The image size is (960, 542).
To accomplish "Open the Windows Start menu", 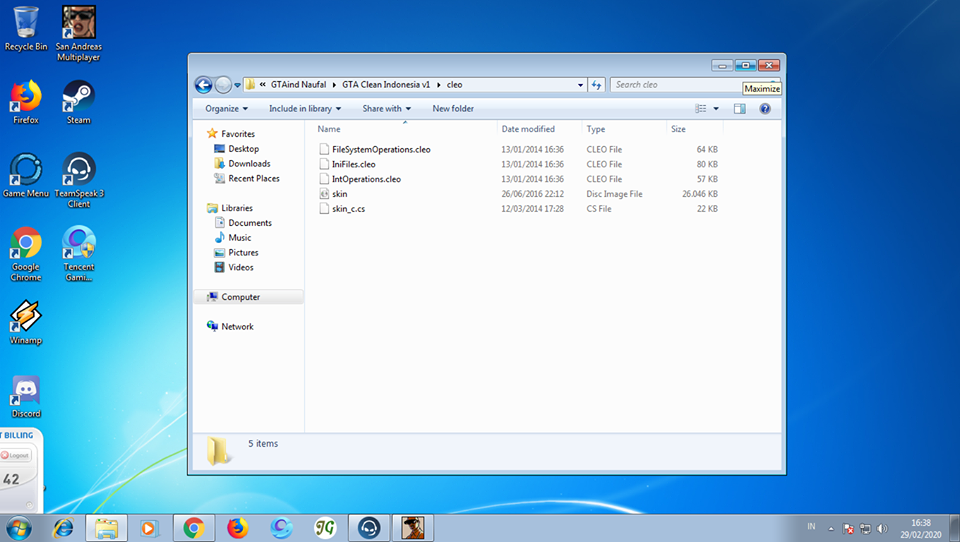I will click(18, 528).
